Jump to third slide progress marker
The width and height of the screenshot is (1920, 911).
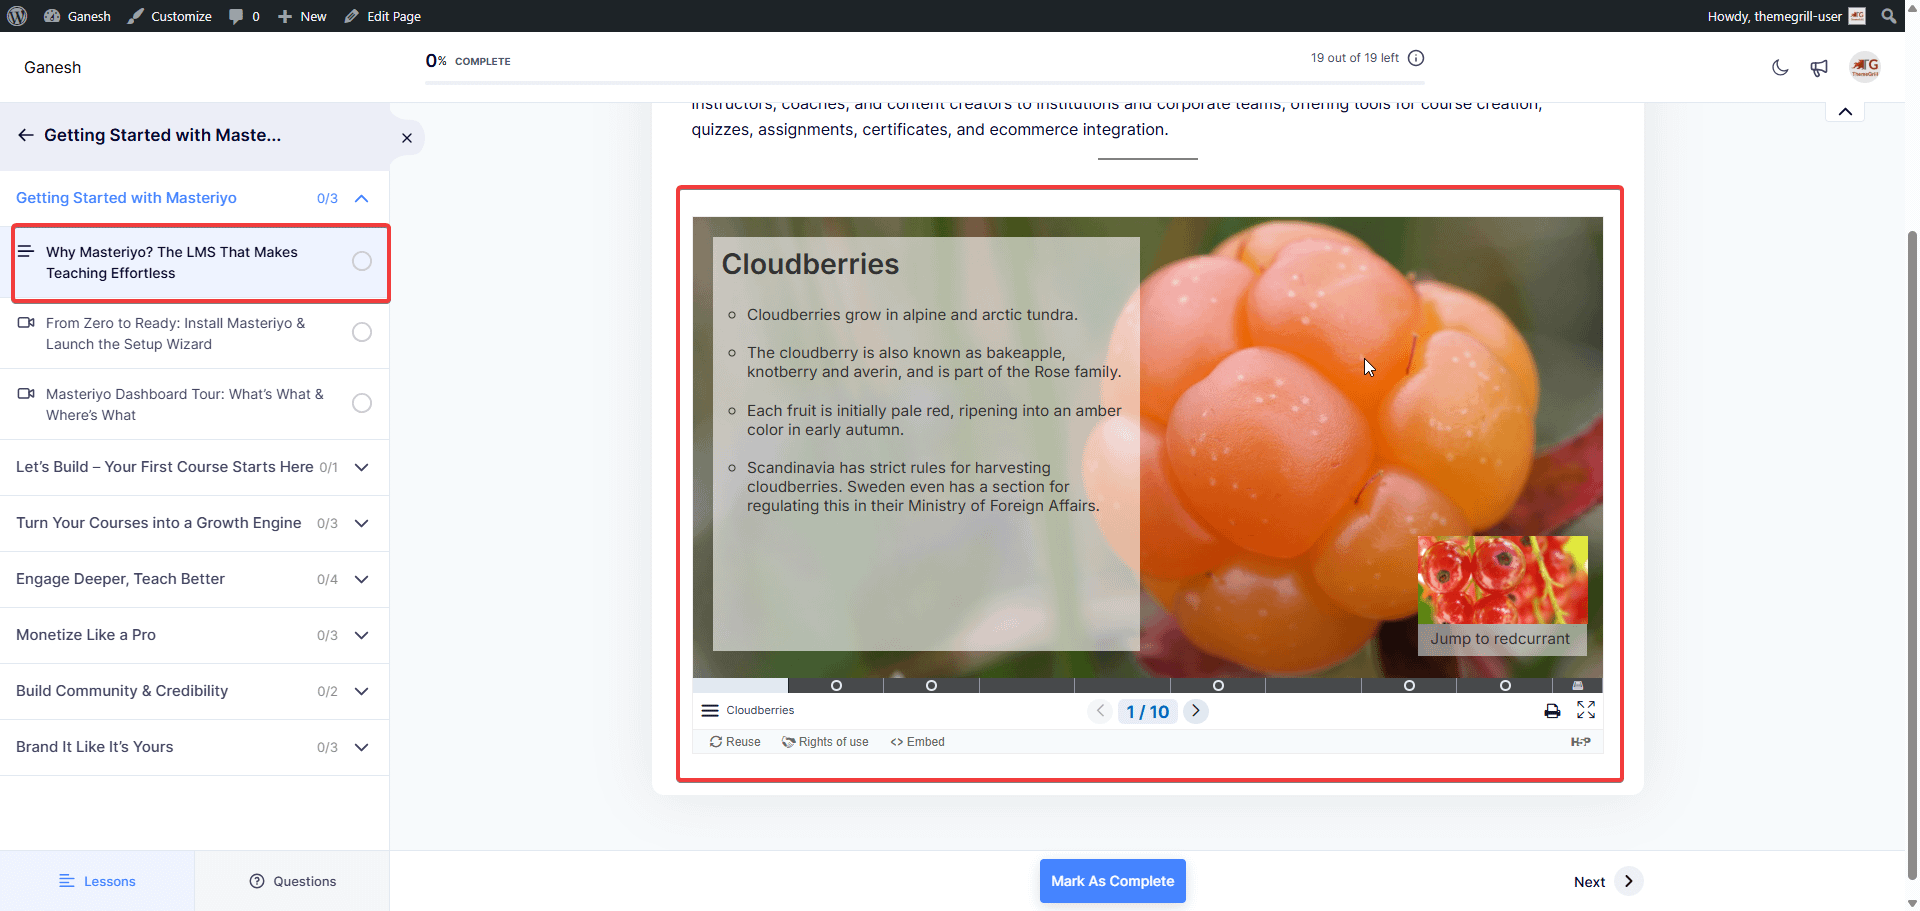click(x=931, y=686)
